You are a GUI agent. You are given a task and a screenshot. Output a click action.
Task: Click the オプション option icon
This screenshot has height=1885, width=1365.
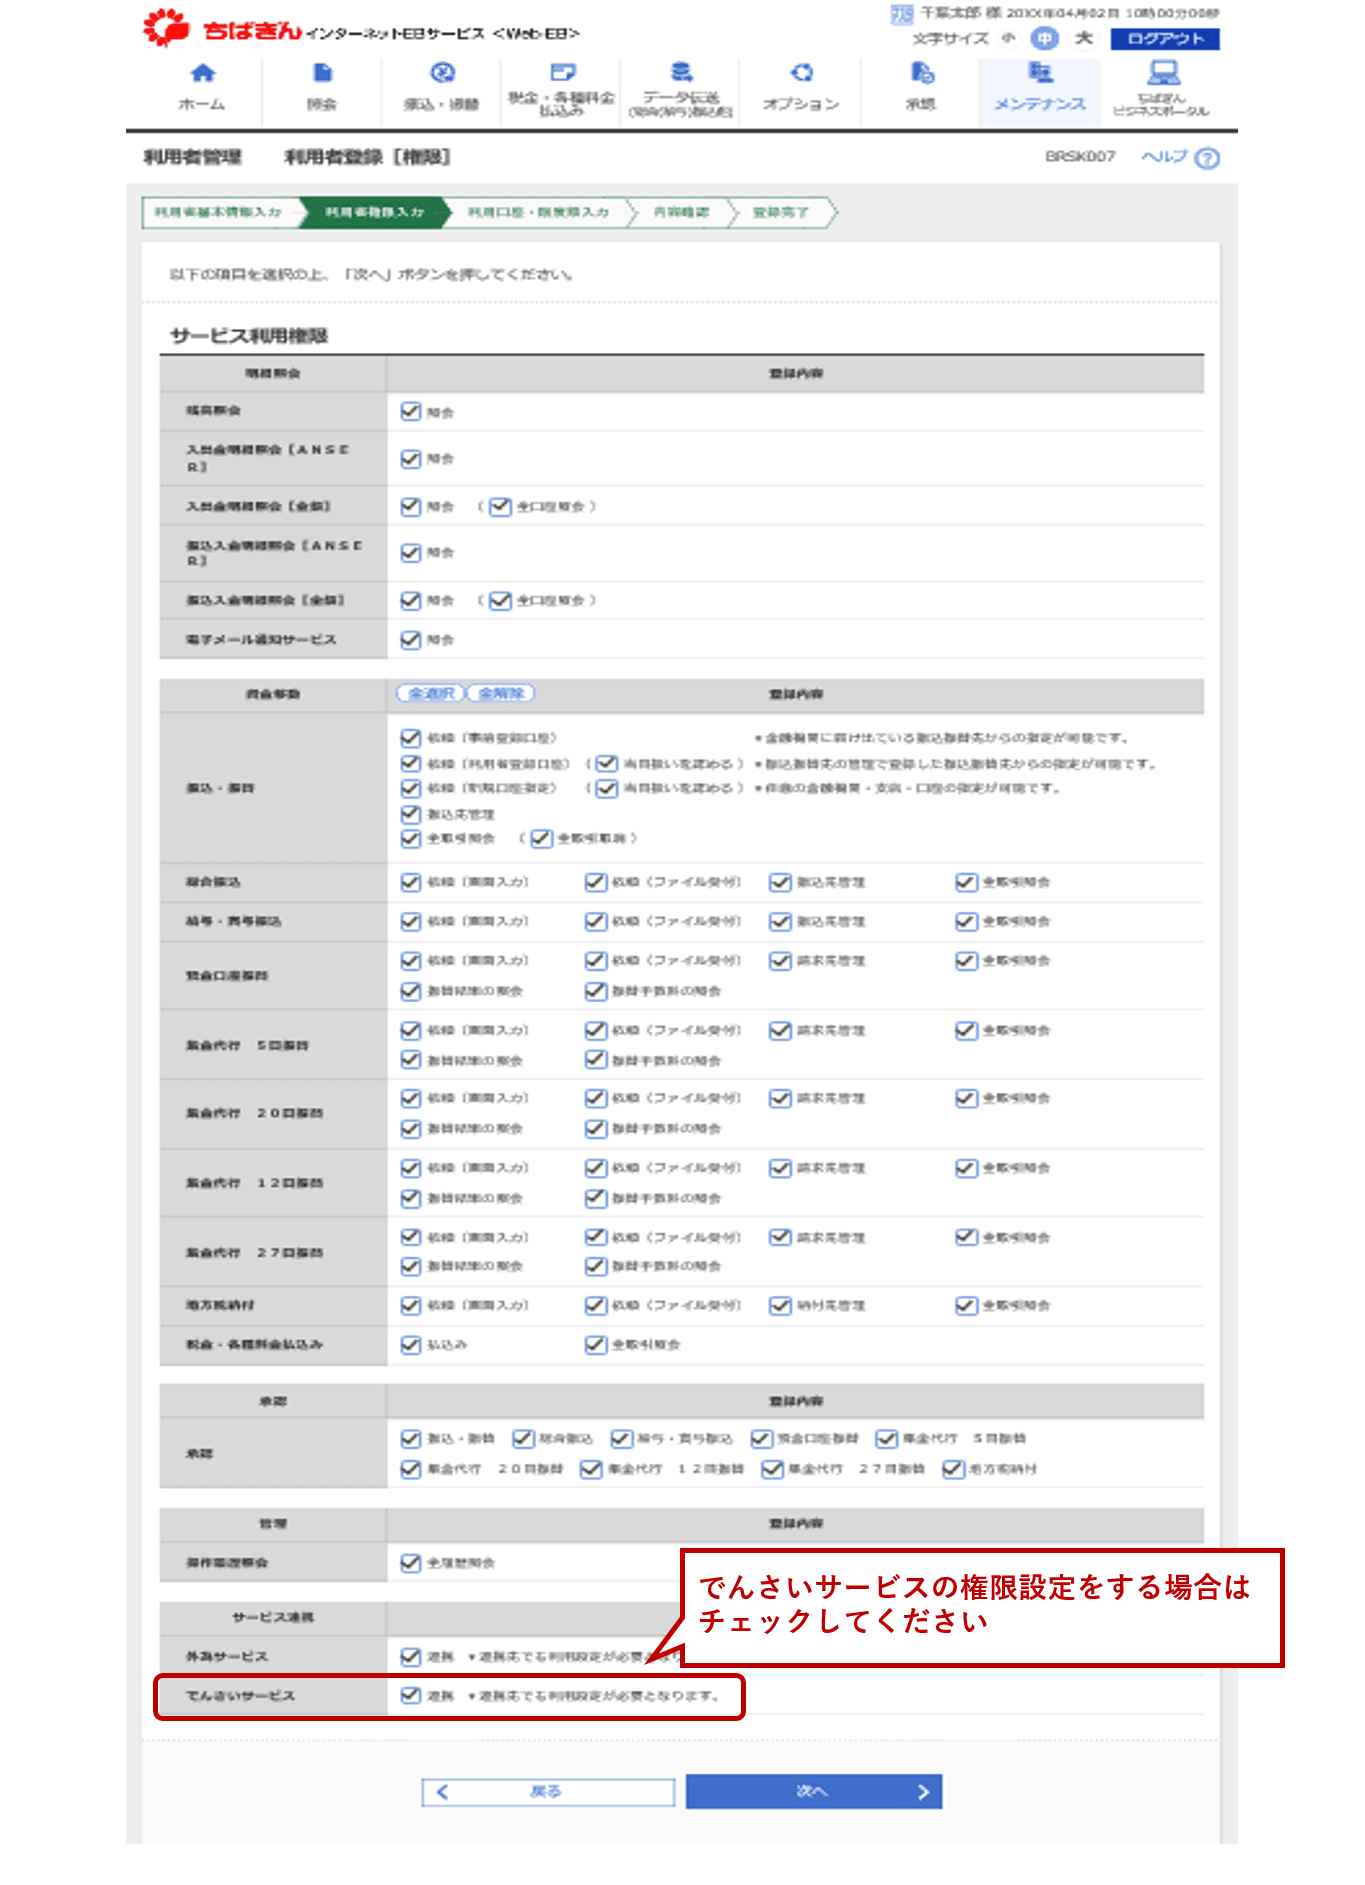(801, 73)
